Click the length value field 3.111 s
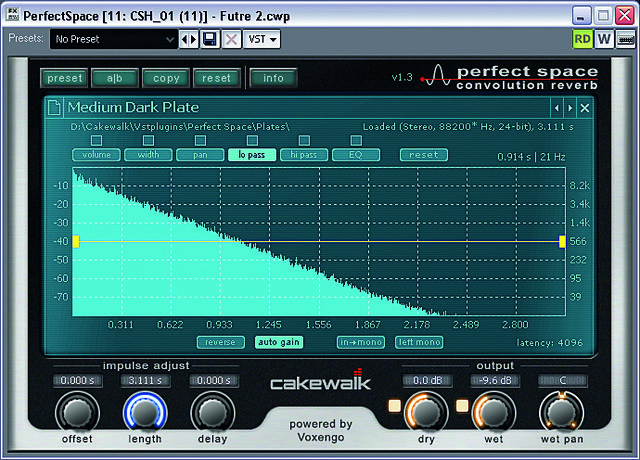 click(x=145, y=381)
